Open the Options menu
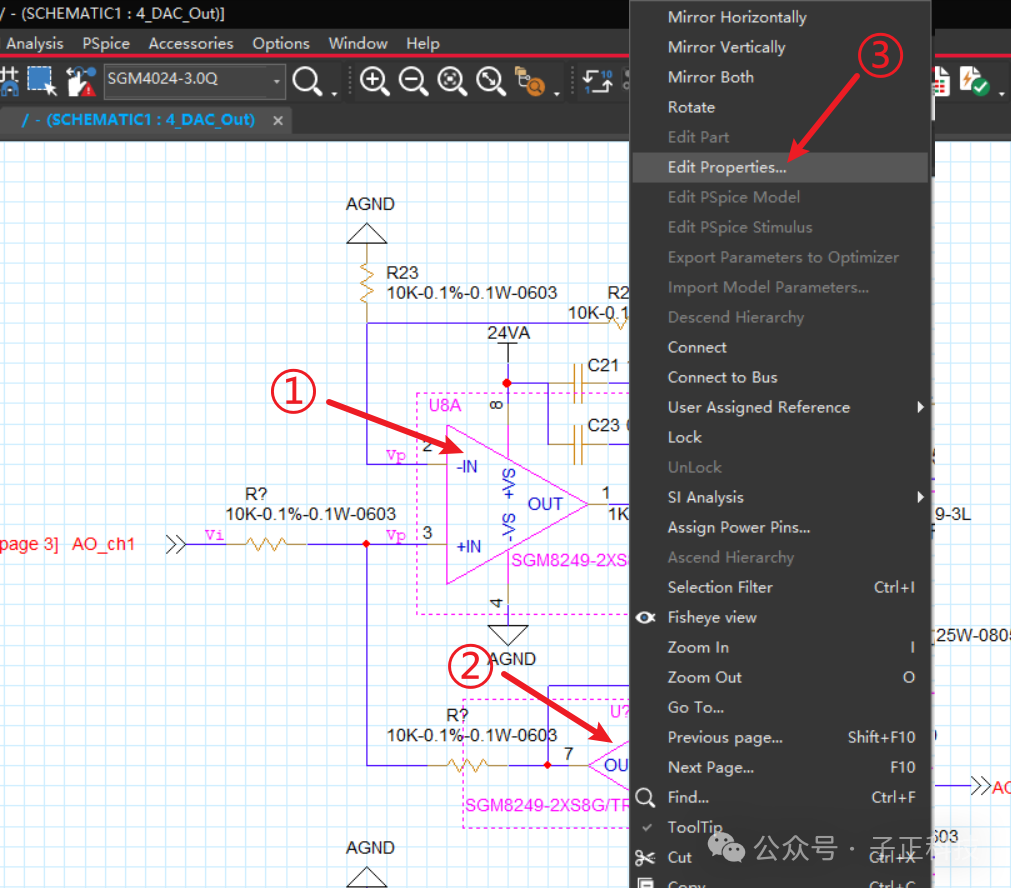Viewport: 1011px width, 888px height. tap(280, 43)
